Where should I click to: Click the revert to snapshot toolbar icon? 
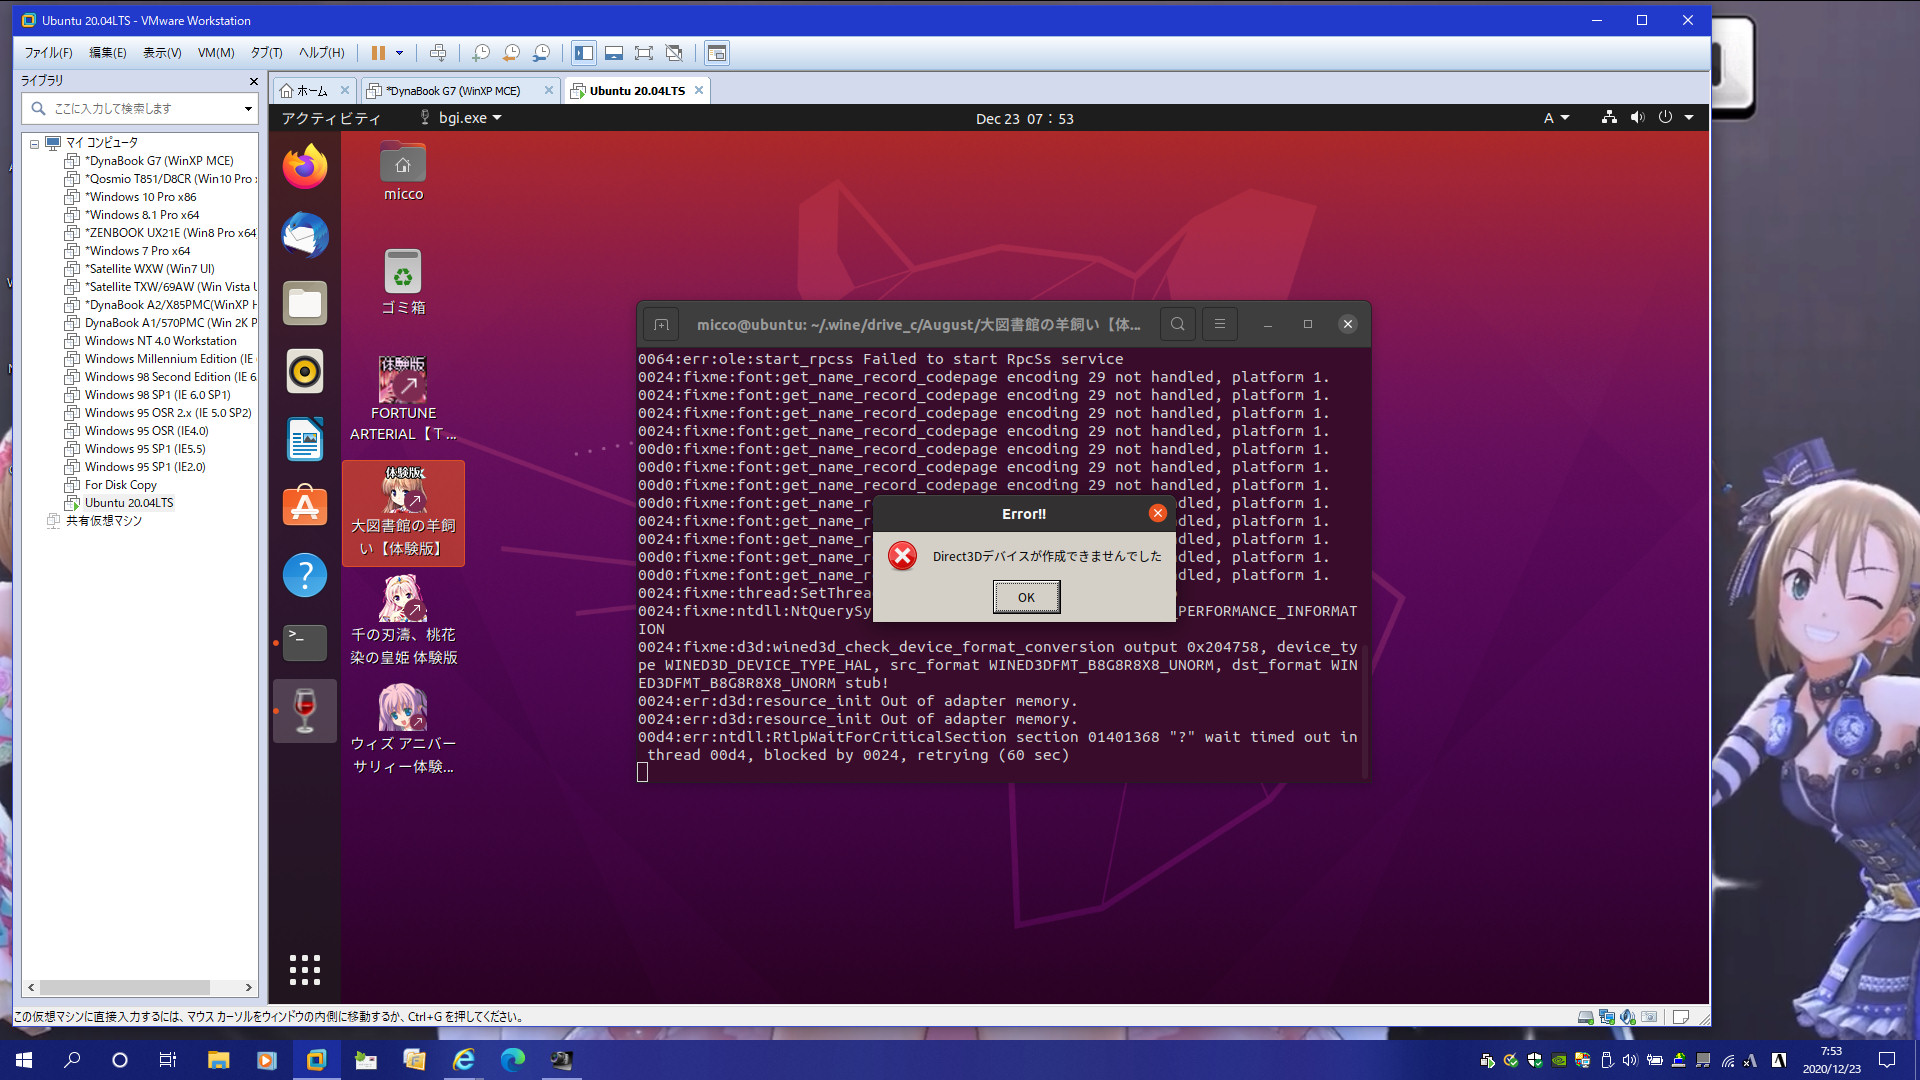click(x=511, y=53)
